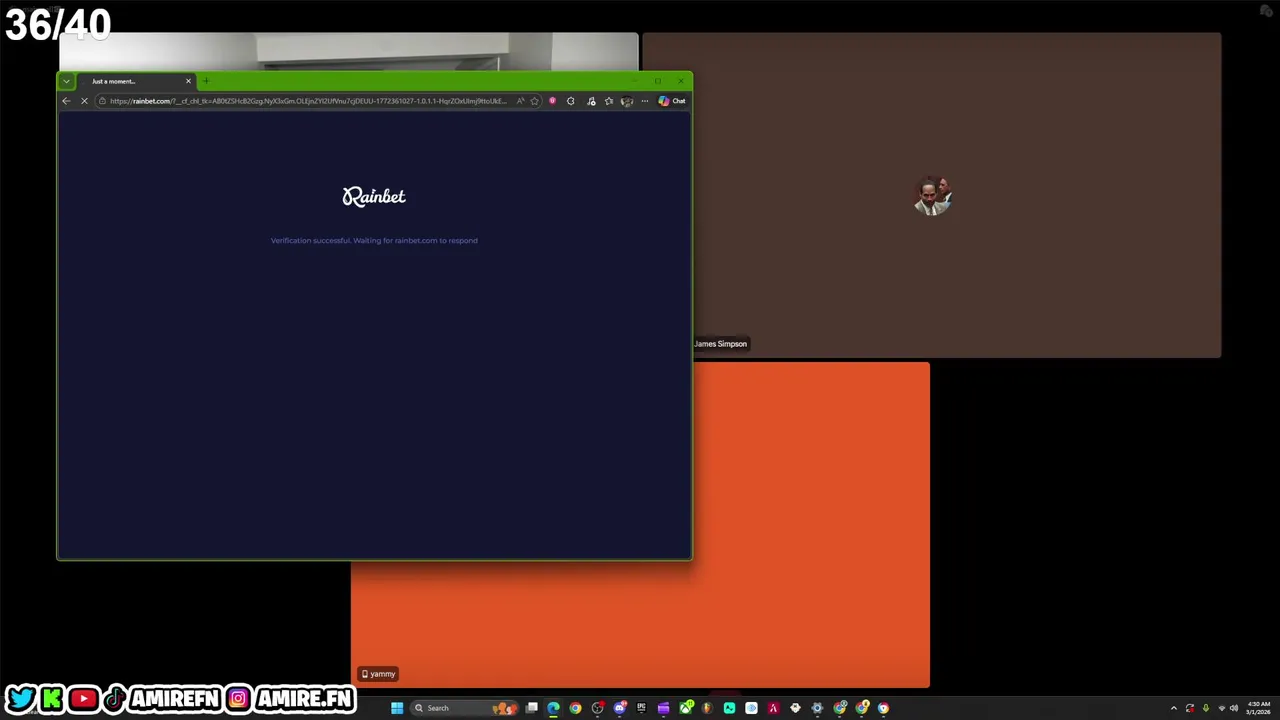Image resolution: width=1280 pixels, height=720 pixels.
Task: Open the Settings gear on taskbar
Action: (x=817, y=708)
